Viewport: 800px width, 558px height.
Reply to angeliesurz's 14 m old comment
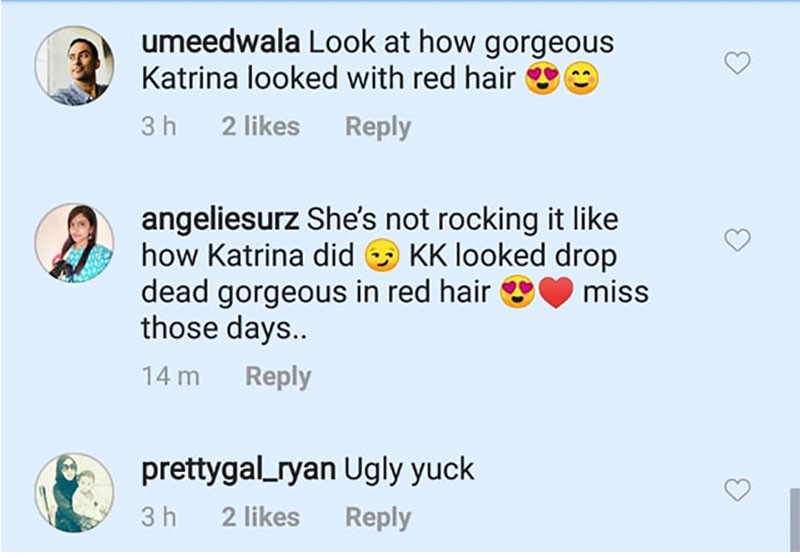(278, 377)
